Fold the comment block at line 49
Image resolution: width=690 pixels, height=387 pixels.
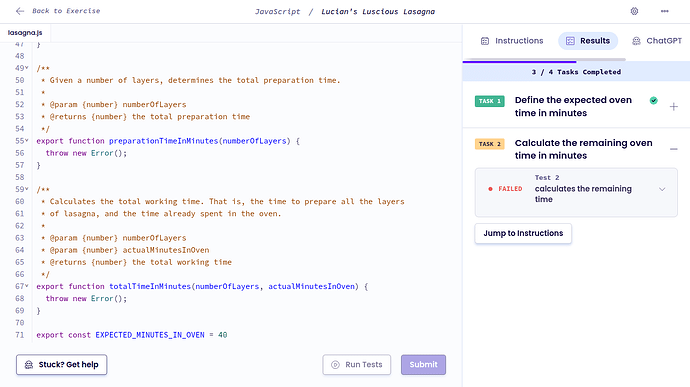(x=26, y=68)
